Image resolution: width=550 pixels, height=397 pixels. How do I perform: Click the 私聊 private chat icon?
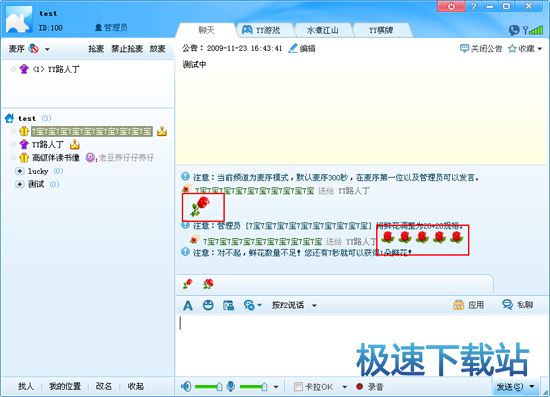507,305
